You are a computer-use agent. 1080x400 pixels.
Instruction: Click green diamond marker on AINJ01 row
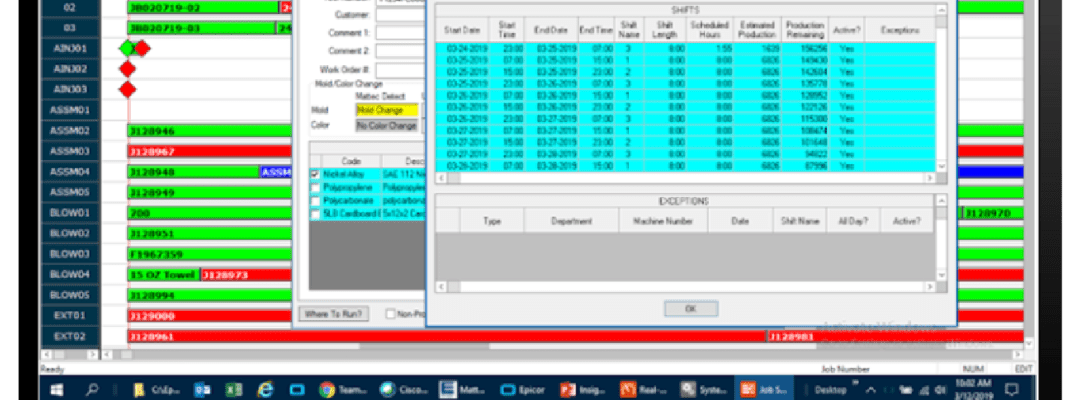coord(126,48)
